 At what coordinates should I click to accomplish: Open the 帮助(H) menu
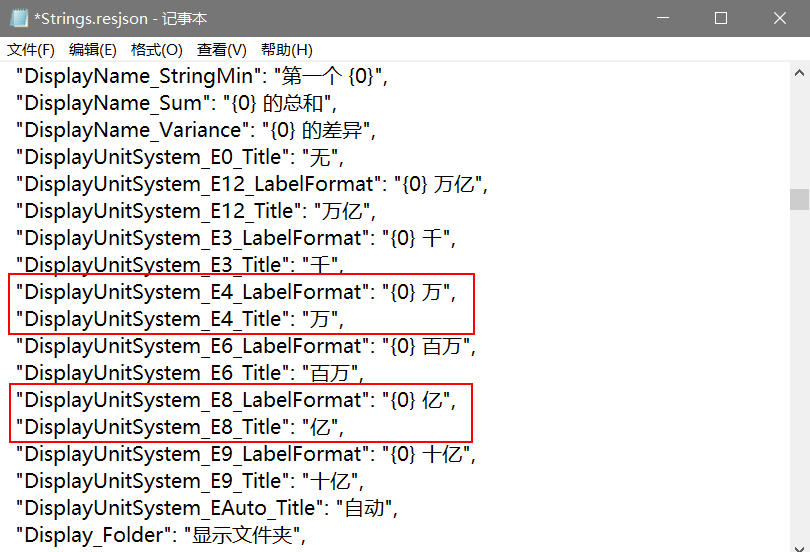[x=287, y=50]
